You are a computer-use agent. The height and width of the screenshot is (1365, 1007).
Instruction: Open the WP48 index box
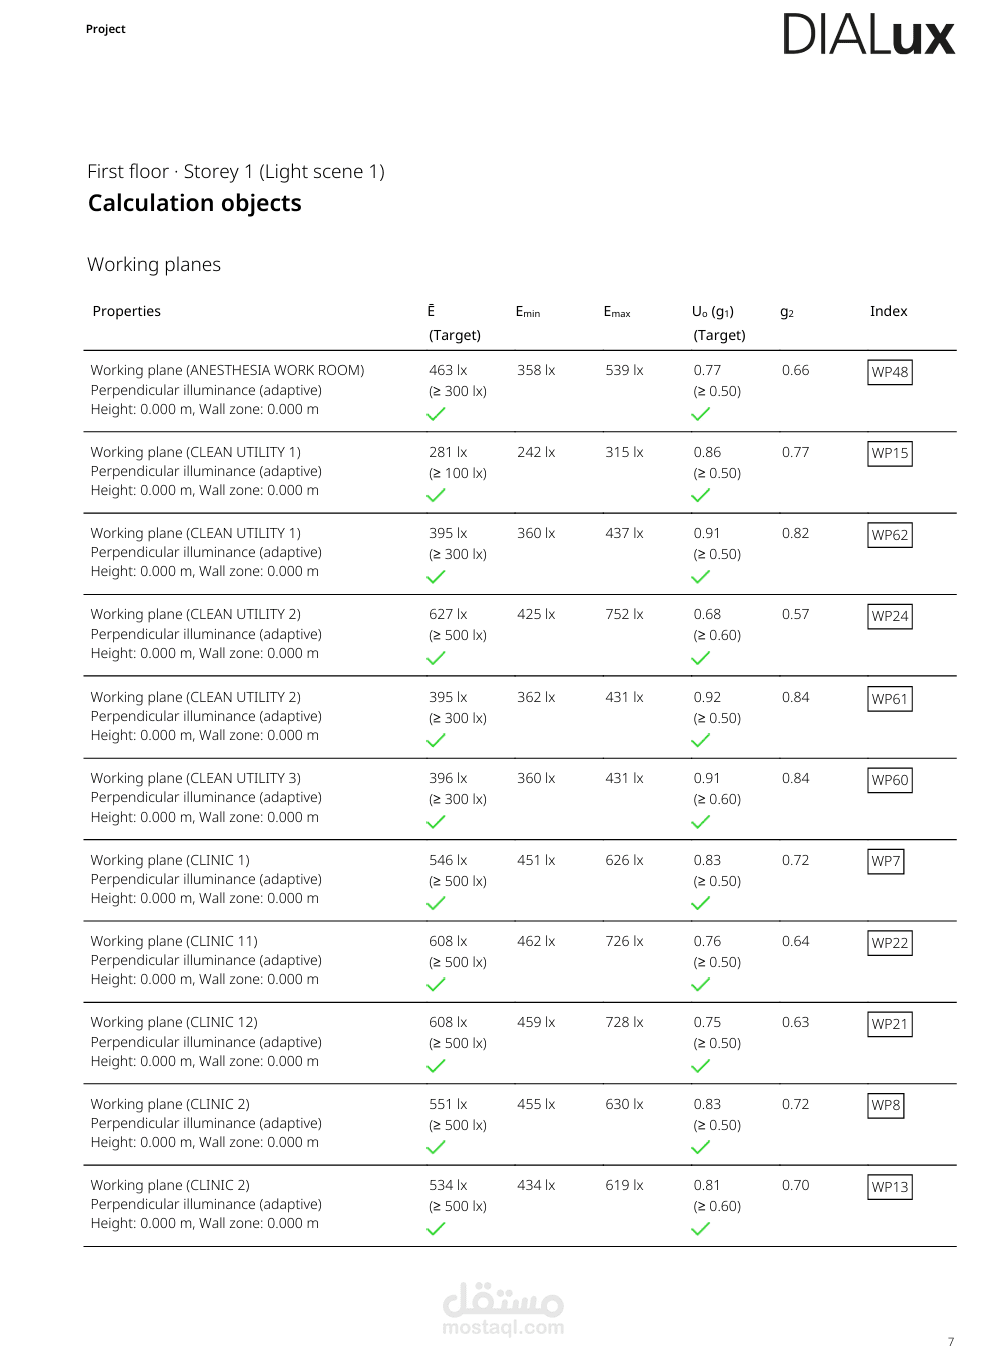click(890, 372)
